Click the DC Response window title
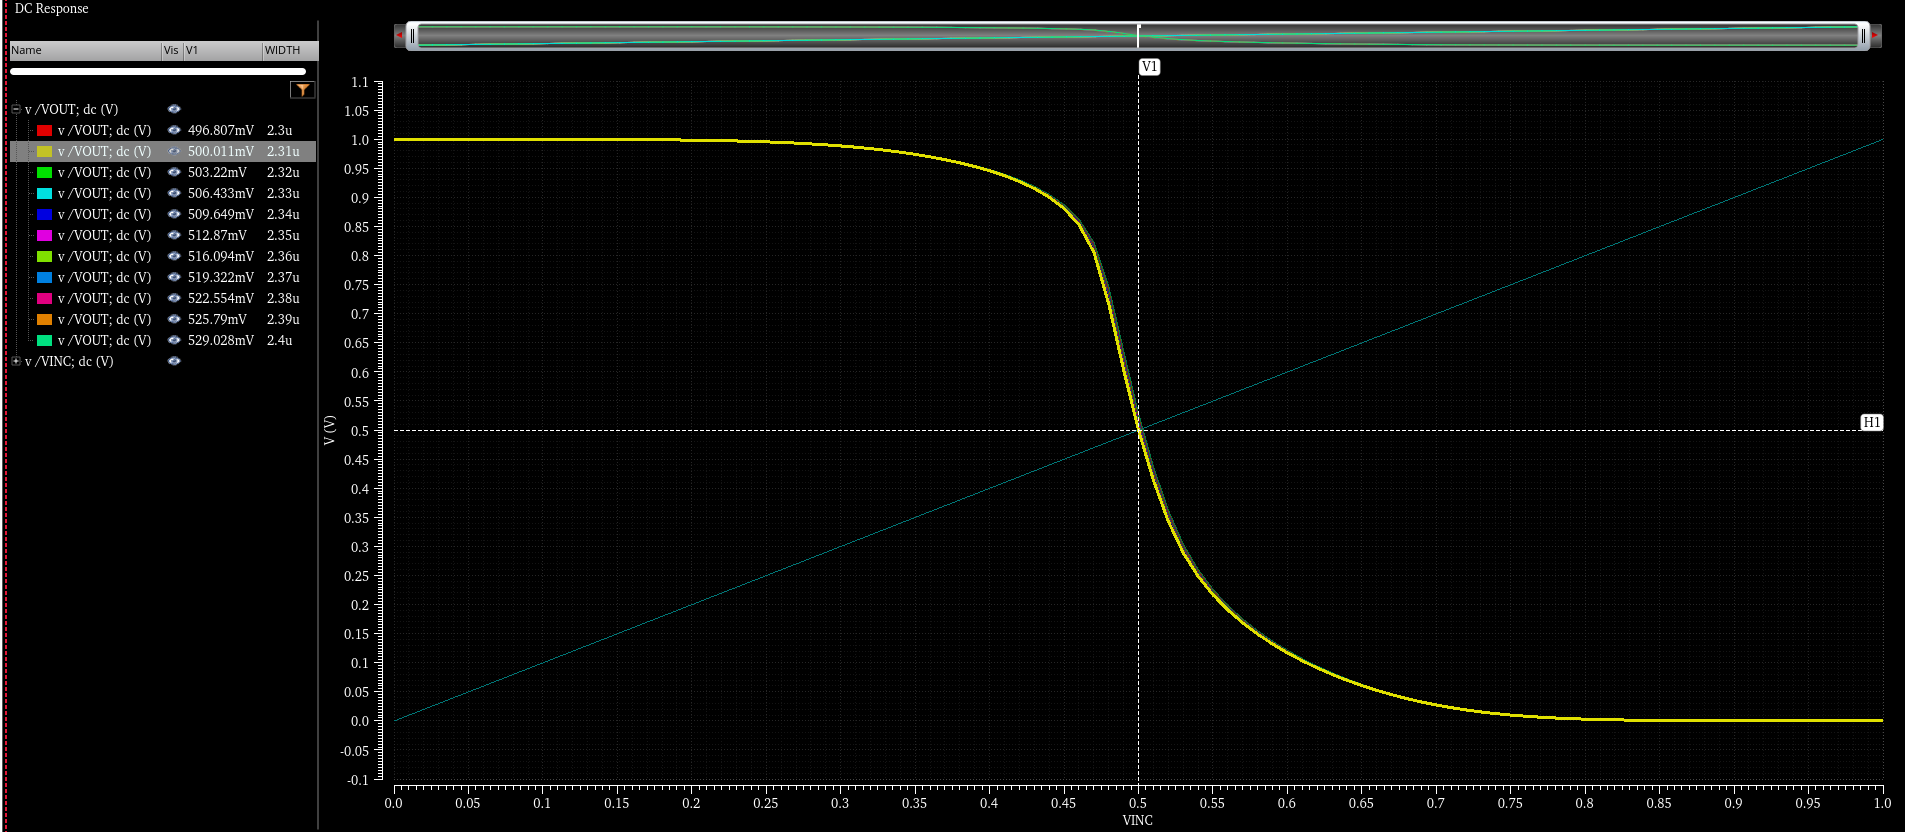Image resolution: width=1905 pixels, height=832 pixels. 51,8
